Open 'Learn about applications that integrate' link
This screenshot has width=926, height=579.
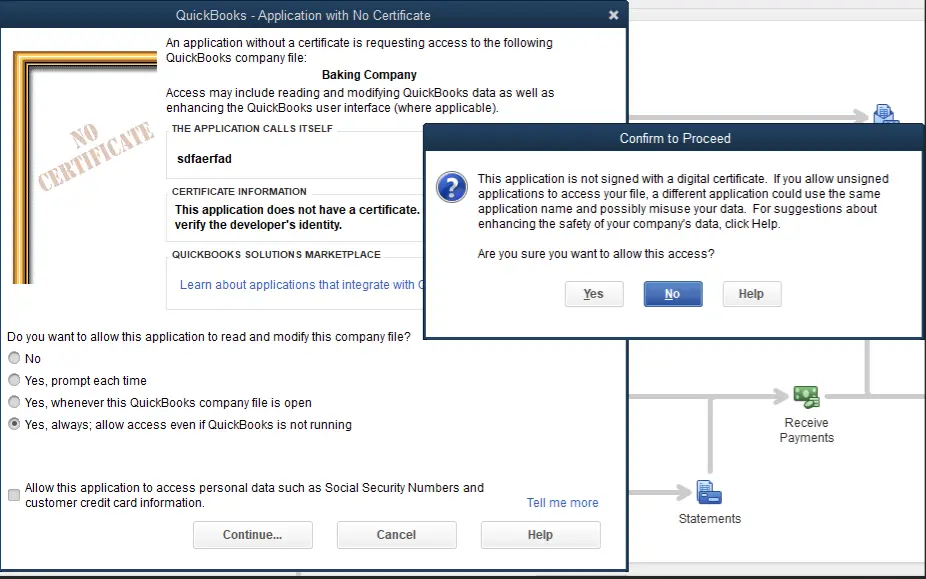pos(301,285)
